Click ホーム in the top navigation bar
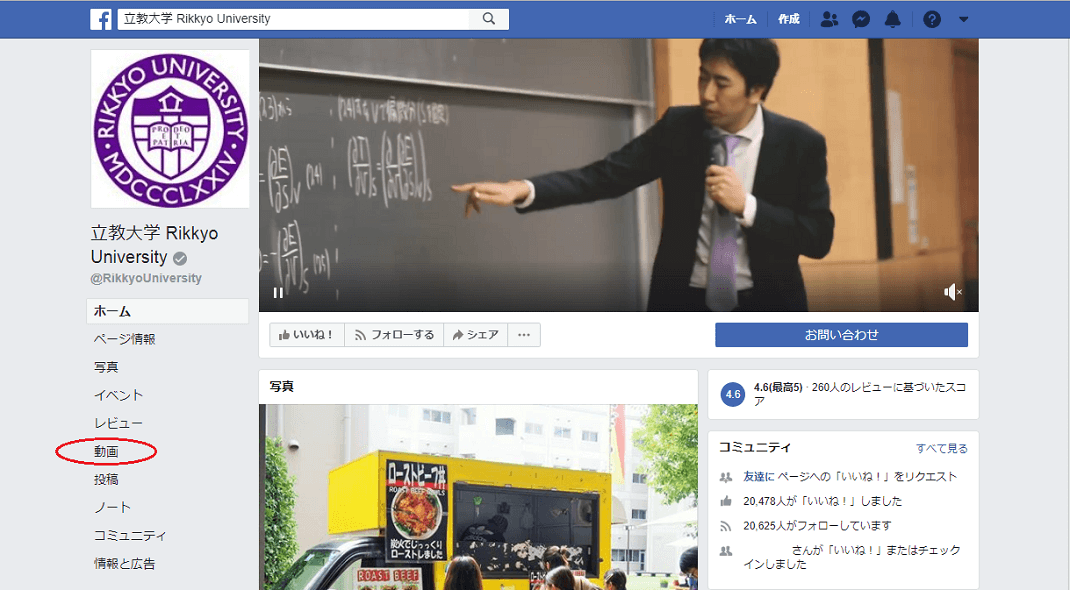The height and width of the screenshot is (590, 1070). 740,20
